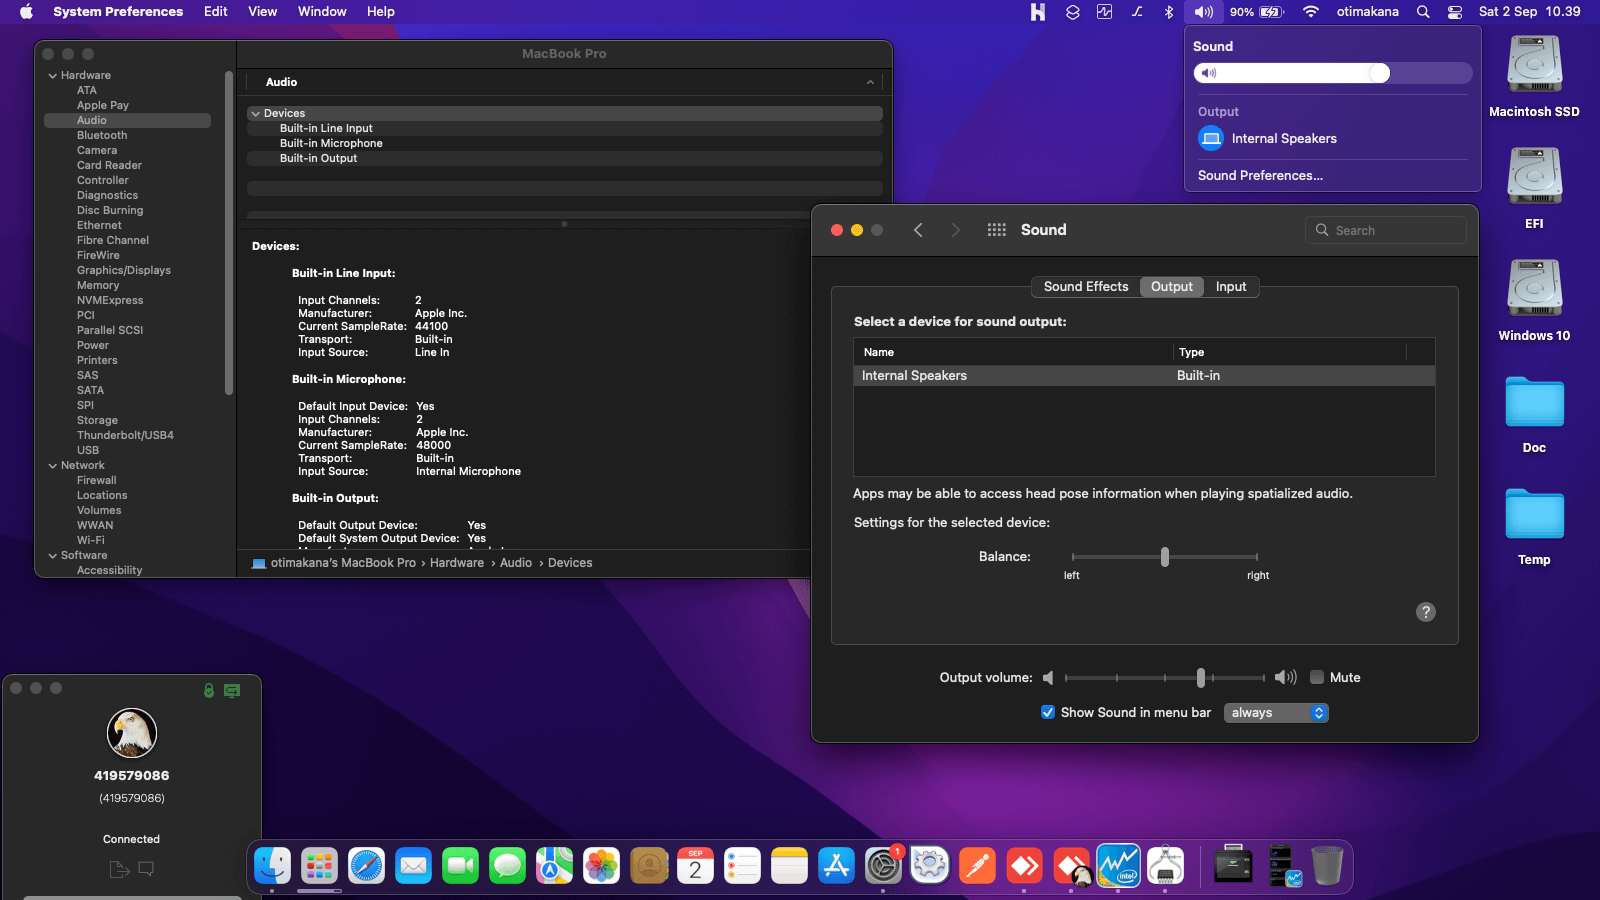Open the Notes app in the Dock
Viewport: 1600px width, 900px height.
(x=789, y=866)
